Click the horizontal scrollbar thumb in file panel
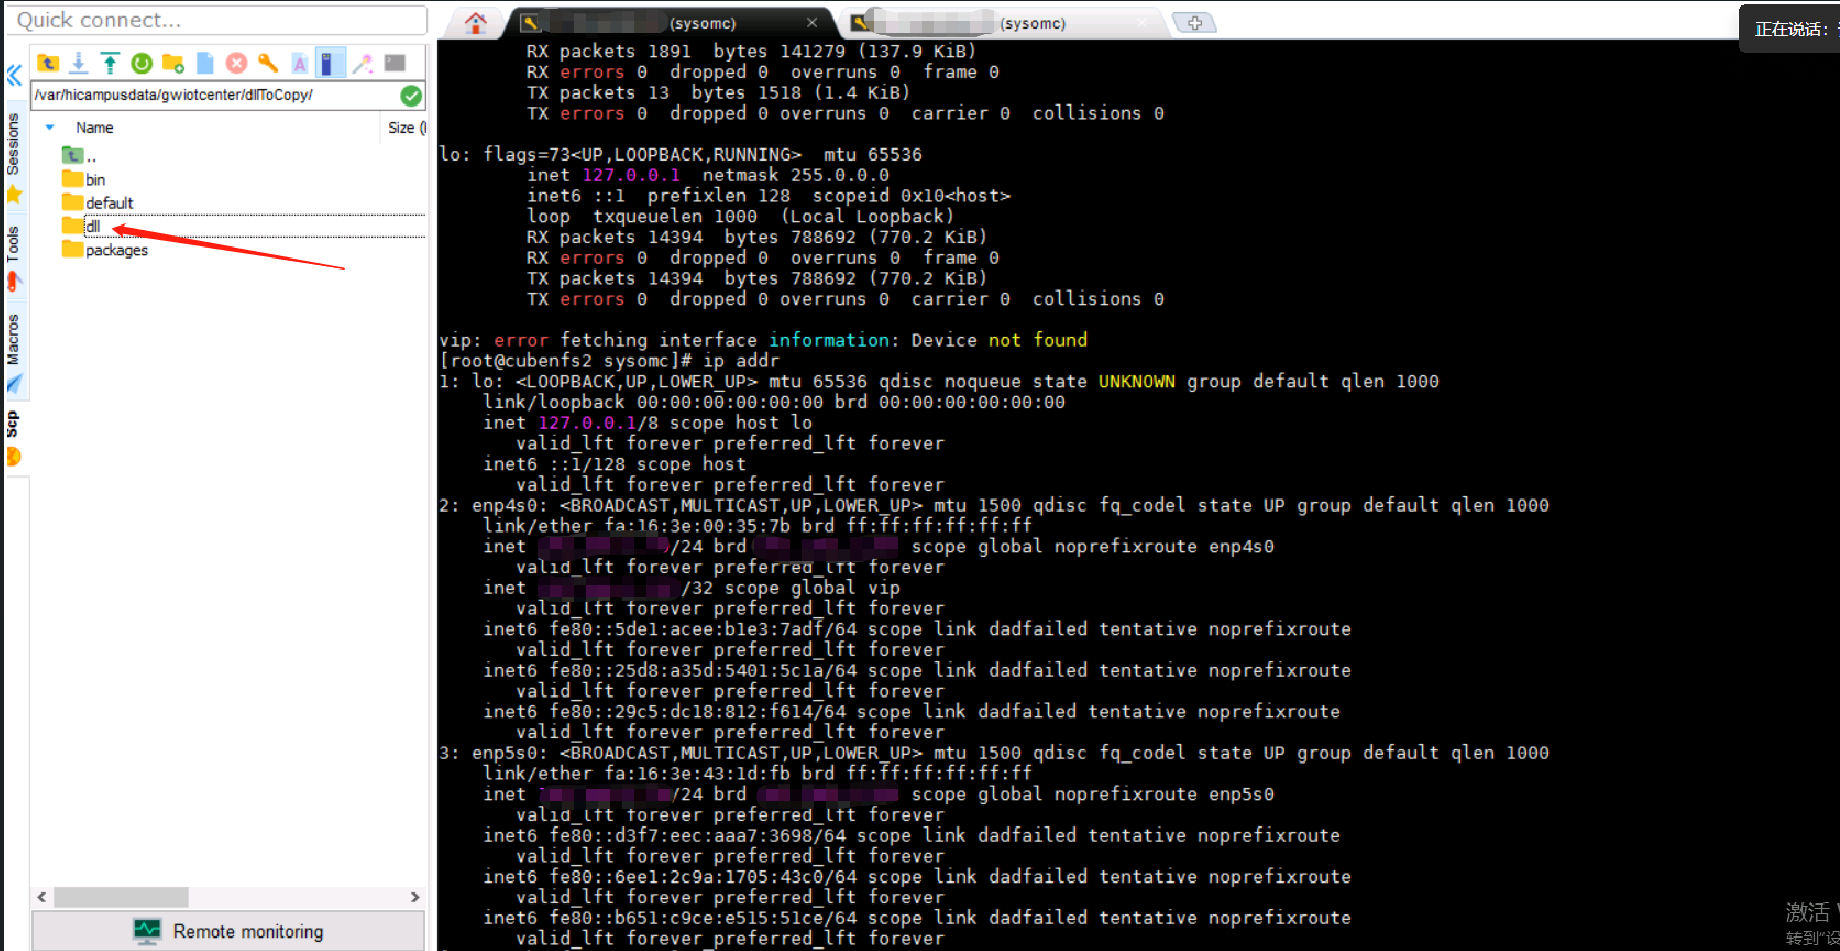 (x=121, y=897)
